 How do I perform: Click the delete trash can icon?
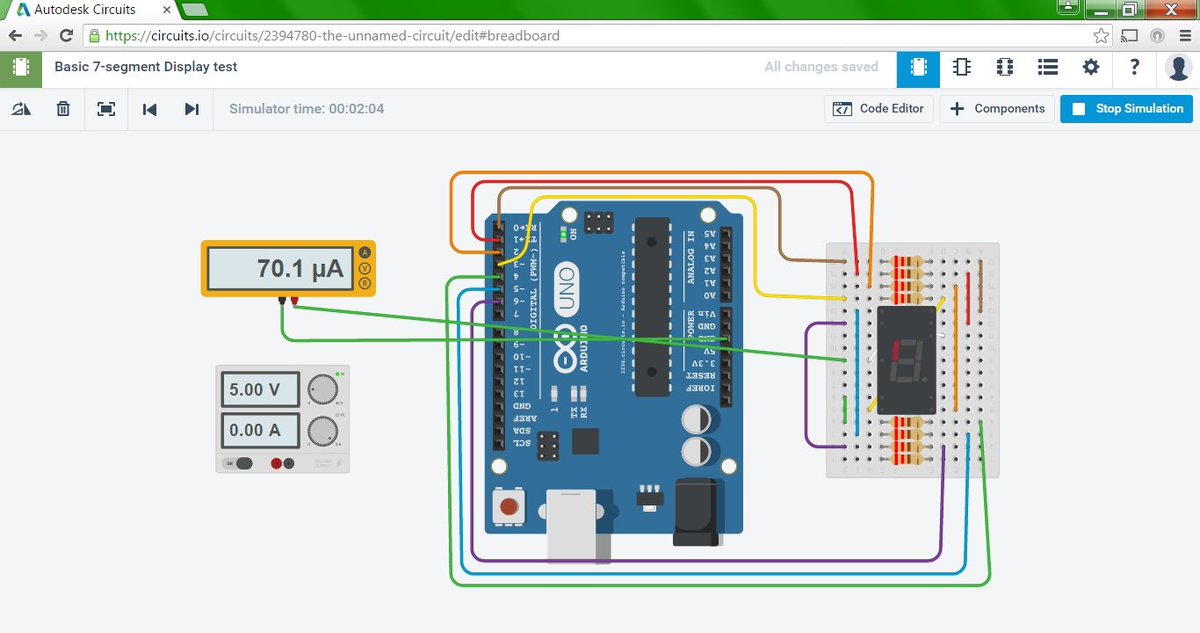coord(63,109)
